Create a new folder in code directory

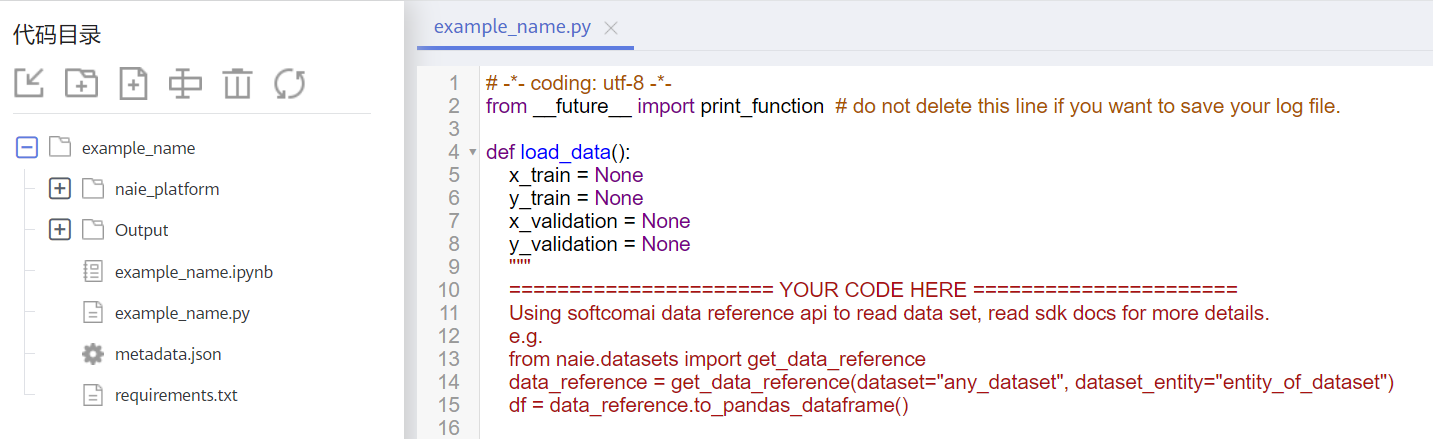(81, 83)
